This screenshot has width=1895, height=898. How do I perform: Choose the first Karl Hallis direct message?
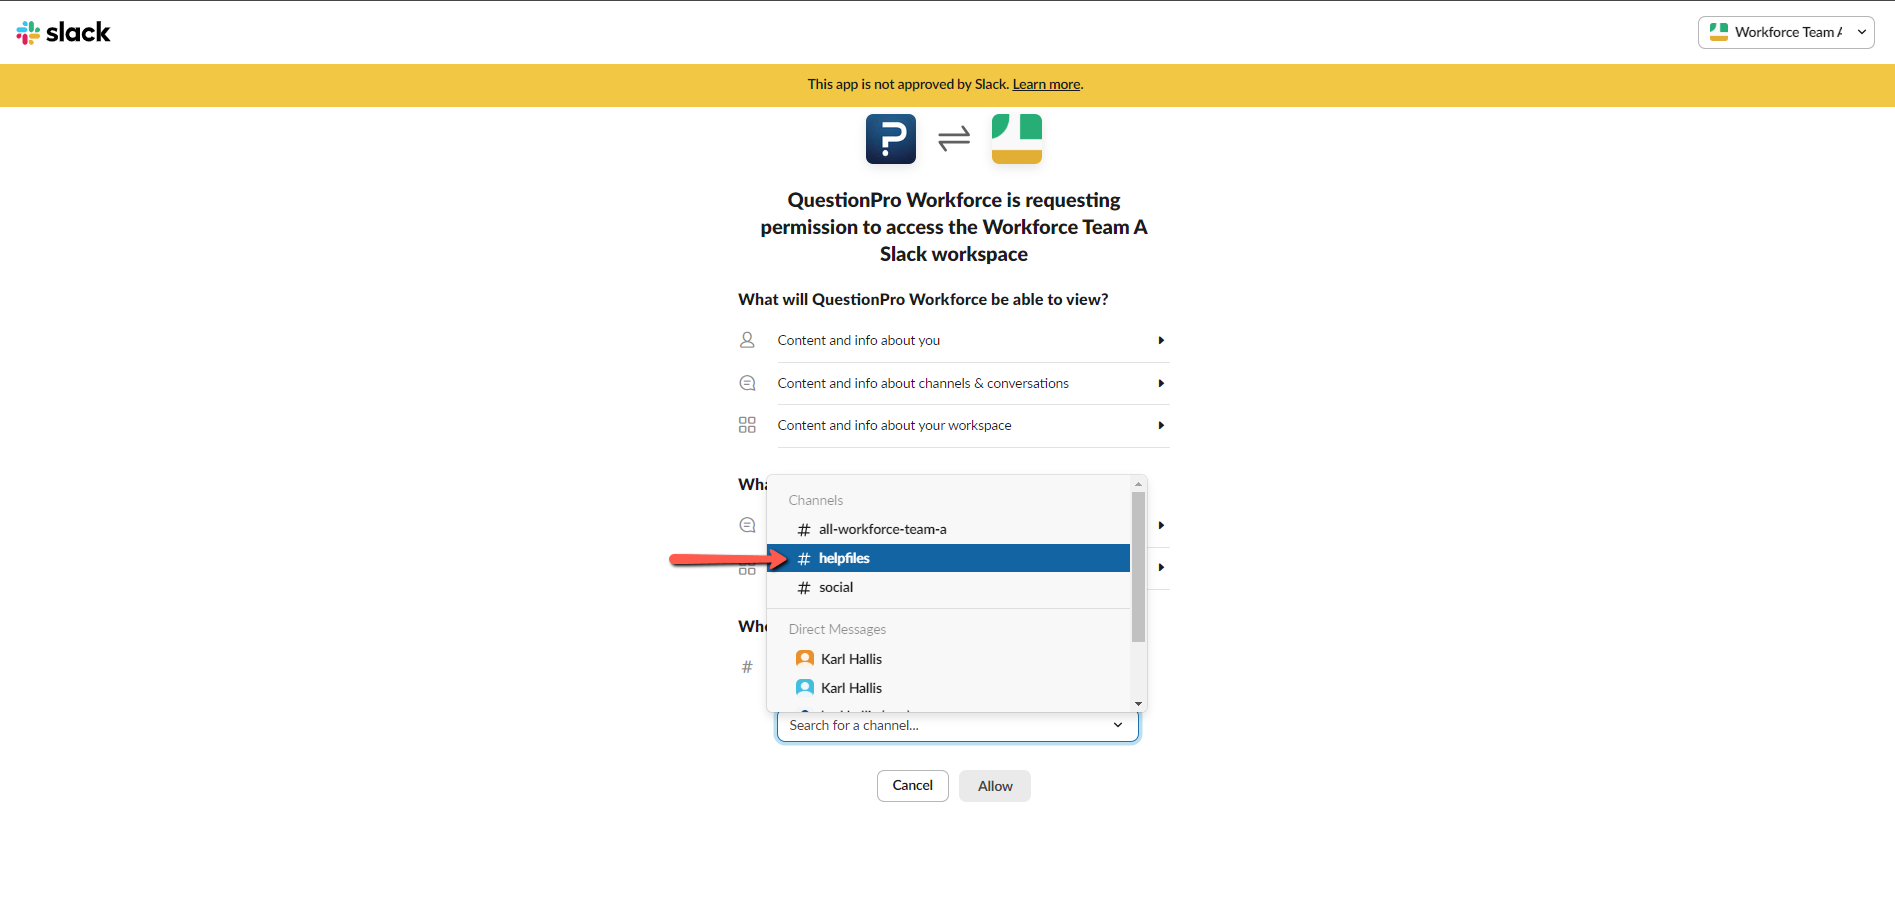(x=948, y=659)
